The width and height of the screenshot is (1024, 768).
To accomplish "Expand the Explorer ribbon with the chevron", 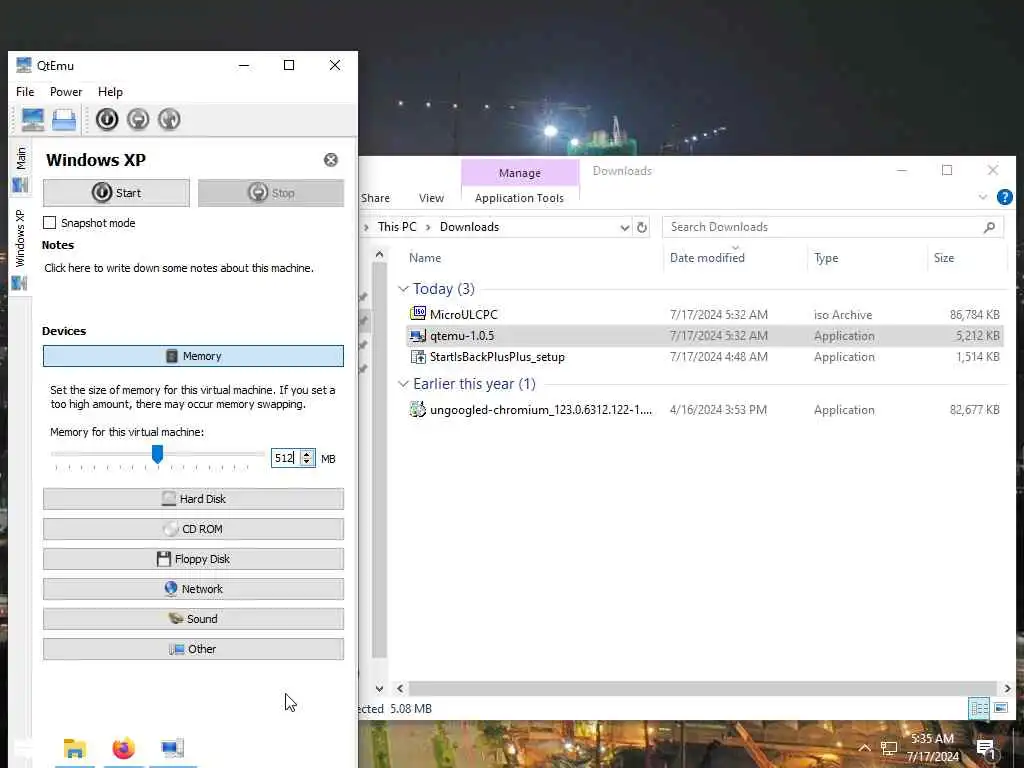I will (x=983, y=197).
